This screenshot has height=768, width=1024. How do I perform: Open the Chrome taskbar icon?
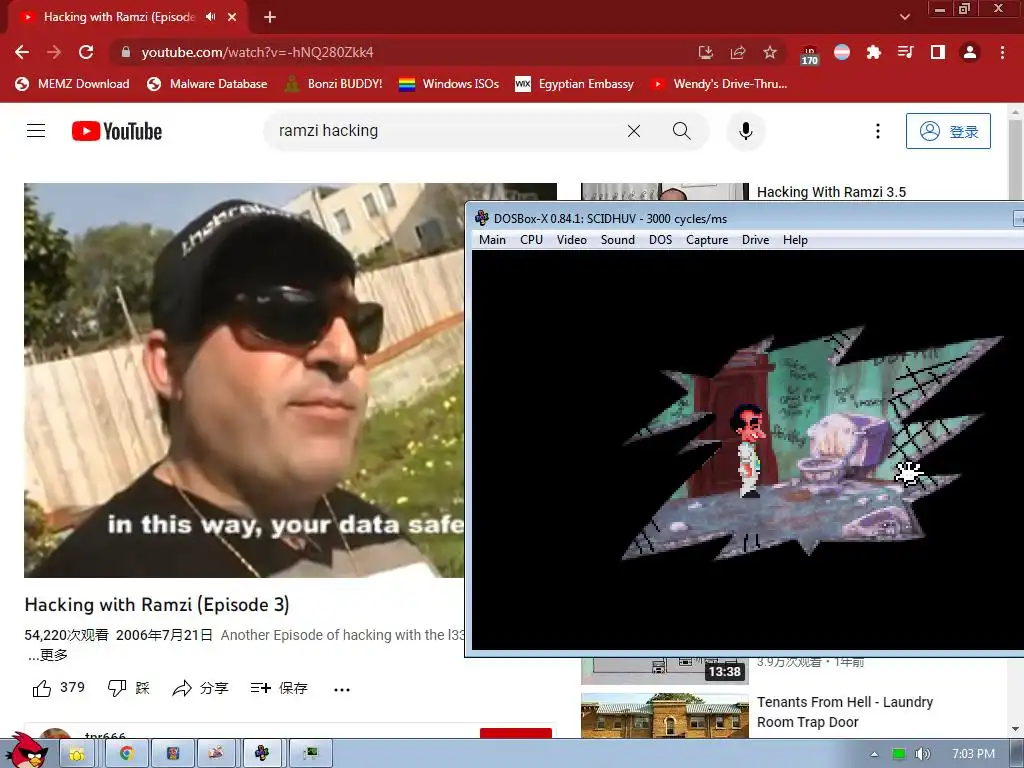tap(127, 754)
